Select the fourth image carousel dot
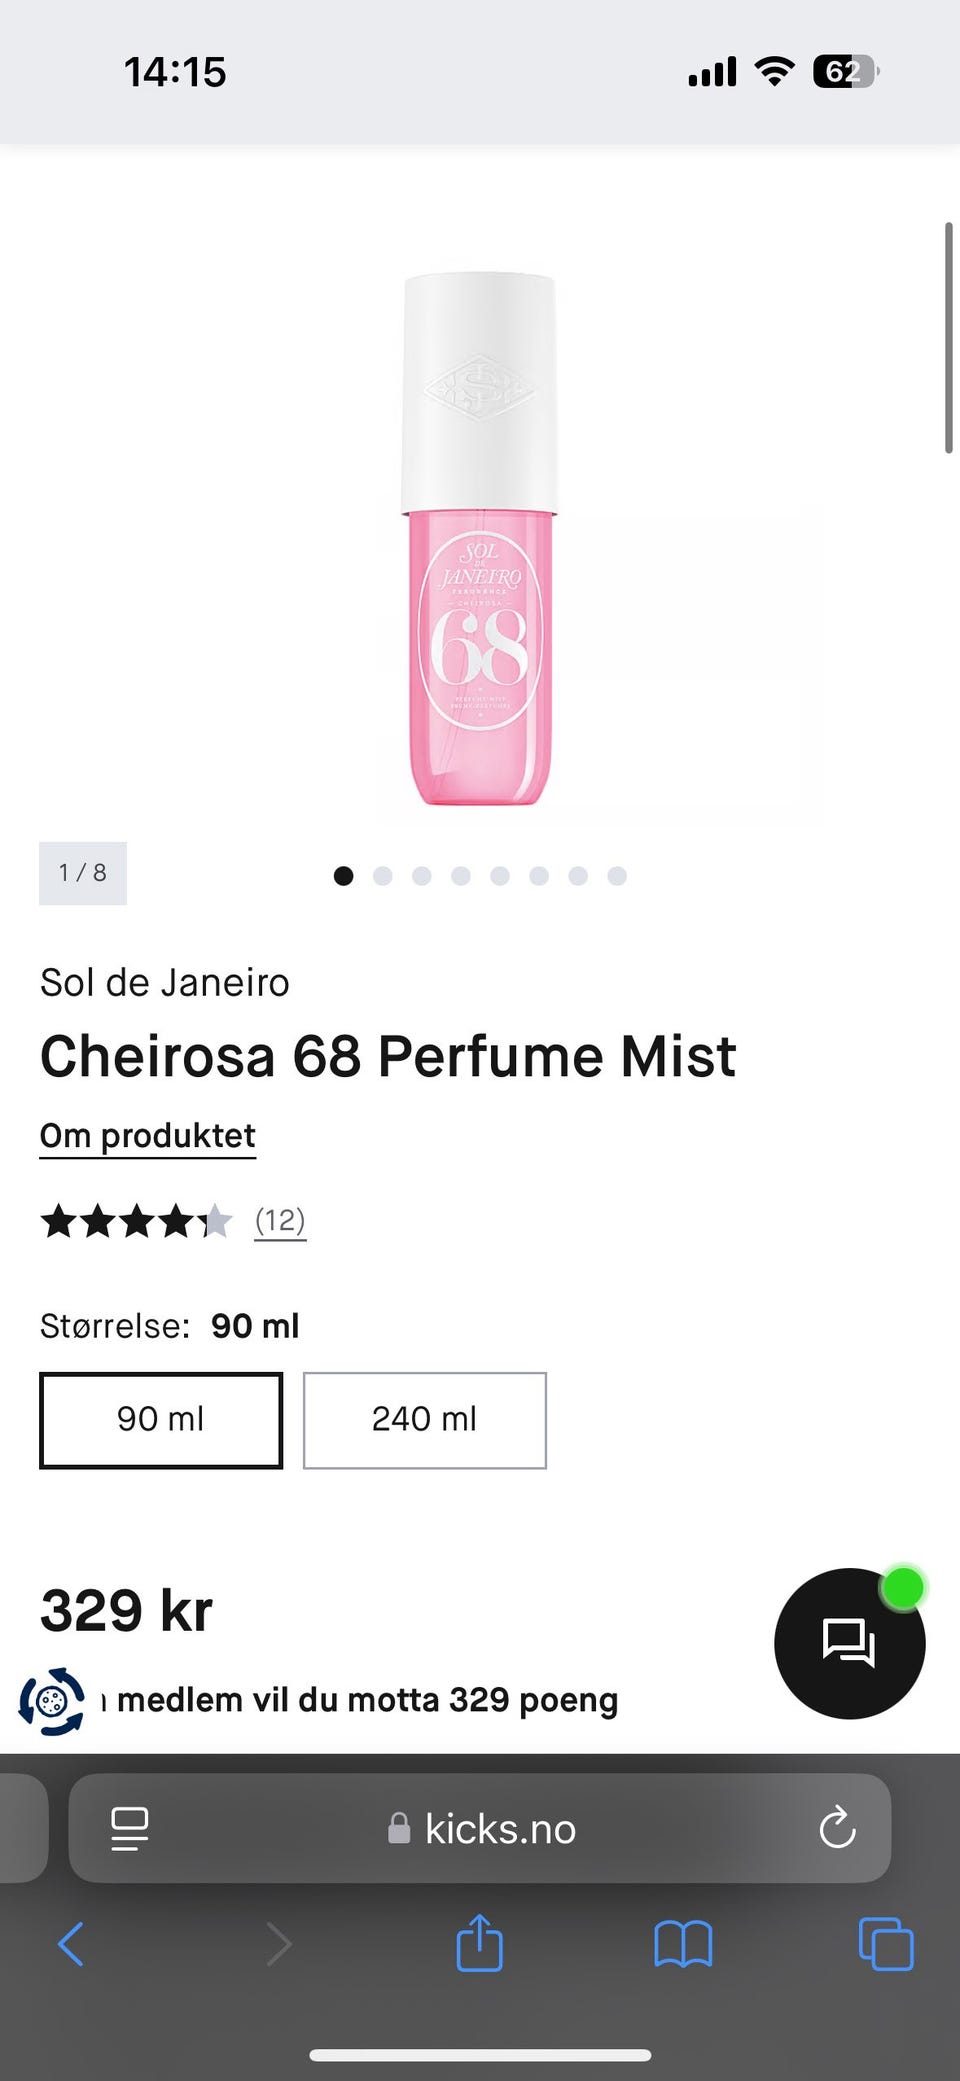 [x=461, y=876]
